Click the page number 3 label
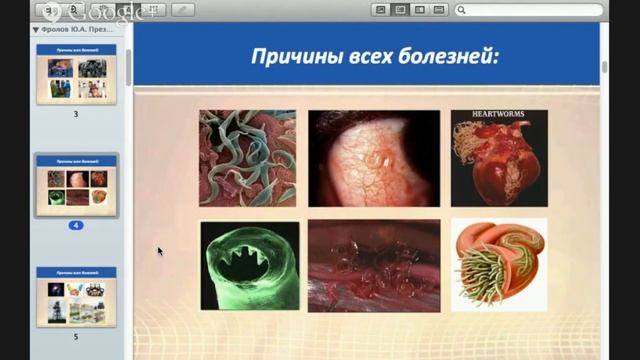Image resolution: width=640 pixels, height=360 pixels. click(76, 114)
